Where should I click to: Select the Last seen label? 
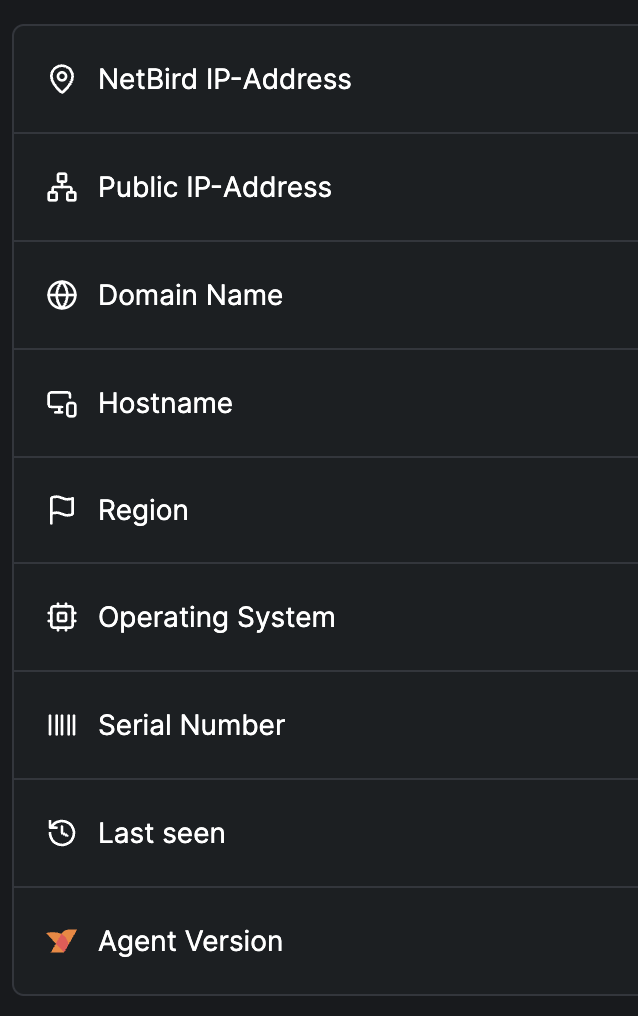pyautogui.click(x=162, y=833)
